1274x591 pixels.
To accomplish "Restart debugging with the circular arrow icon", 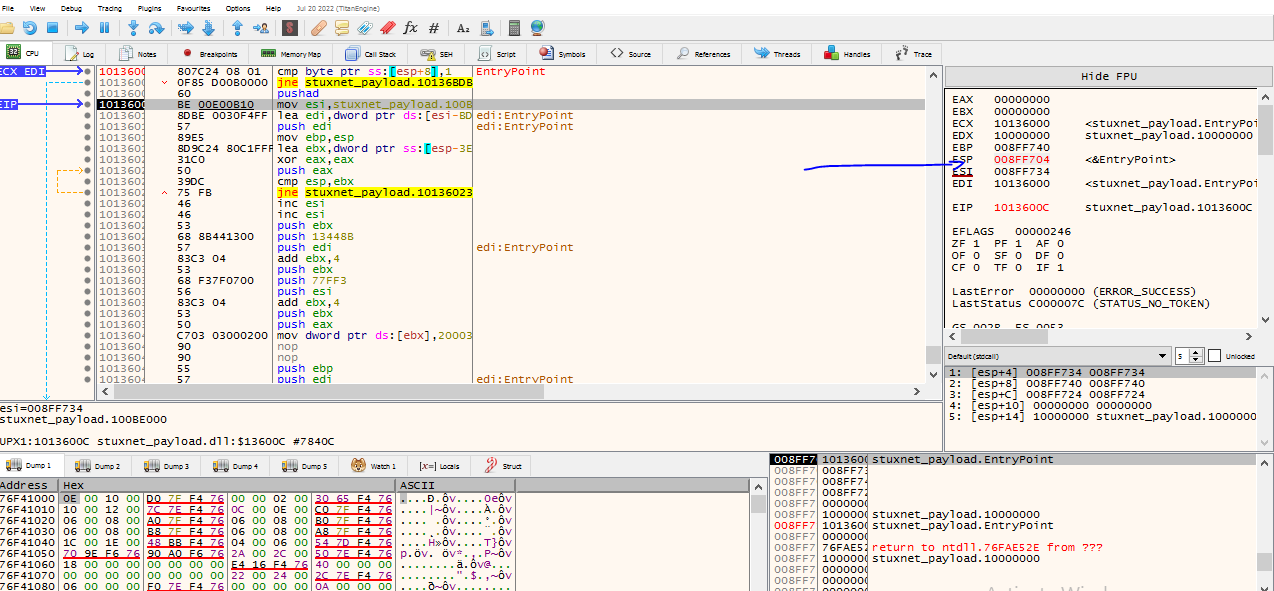I will tap(30, 27).
